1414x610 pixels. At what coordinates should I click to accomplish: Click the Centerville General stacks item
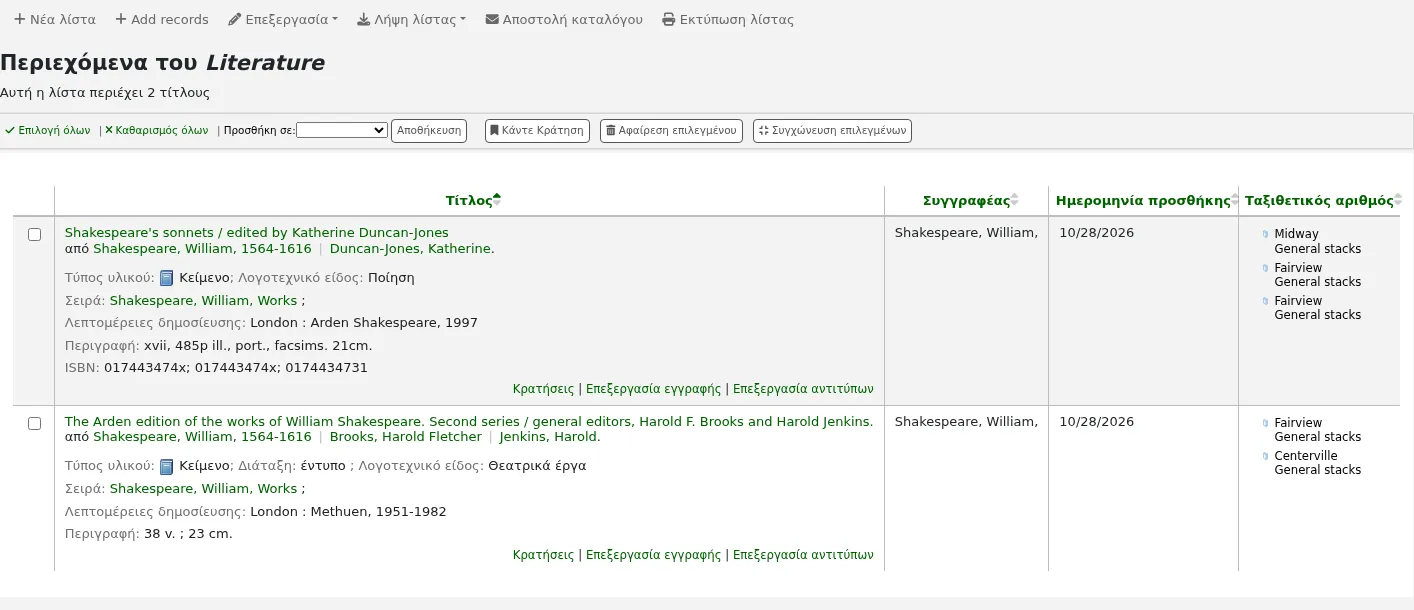1317,463
